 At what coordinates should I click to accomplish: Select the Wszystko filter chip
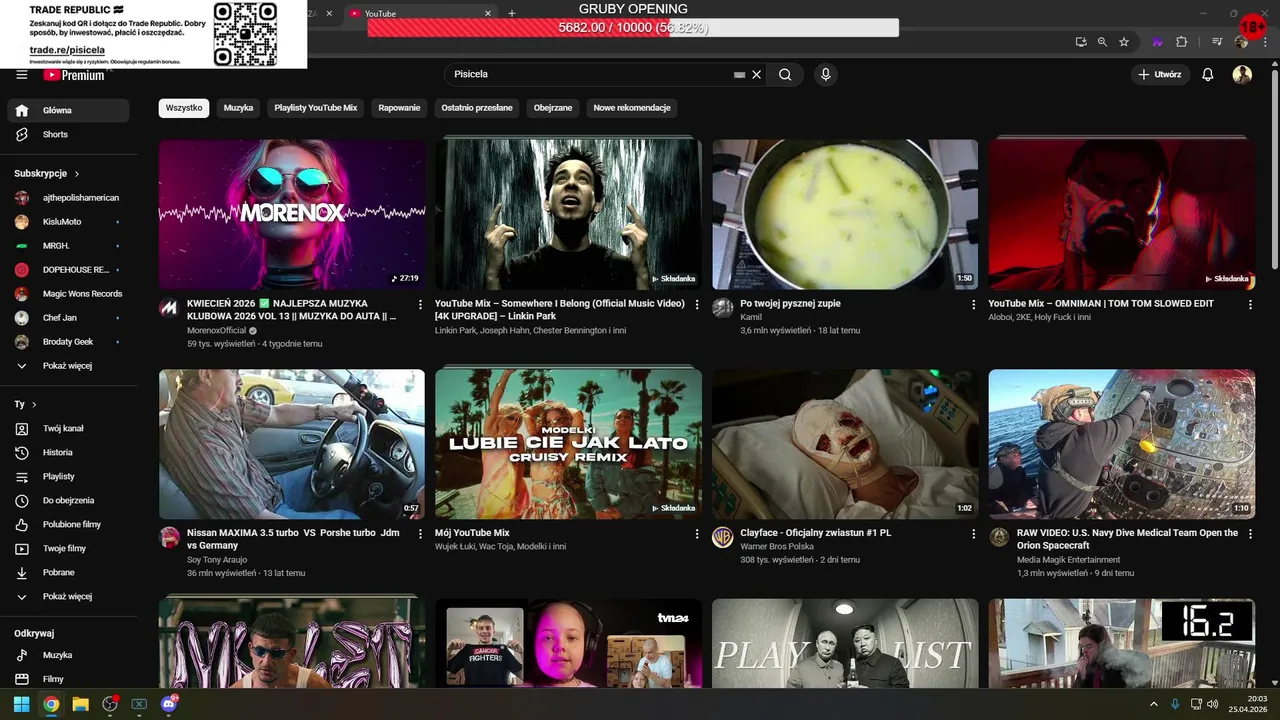[x=184, y=108]
